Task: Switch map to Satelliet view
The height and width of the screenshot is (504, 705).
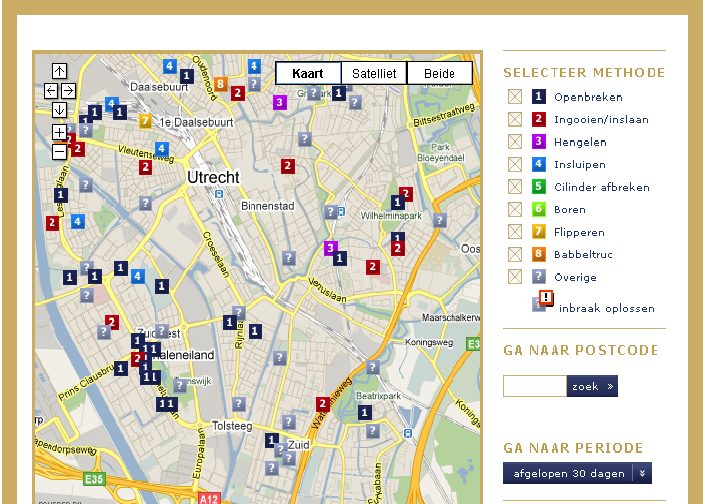Action: pos(374,73)
